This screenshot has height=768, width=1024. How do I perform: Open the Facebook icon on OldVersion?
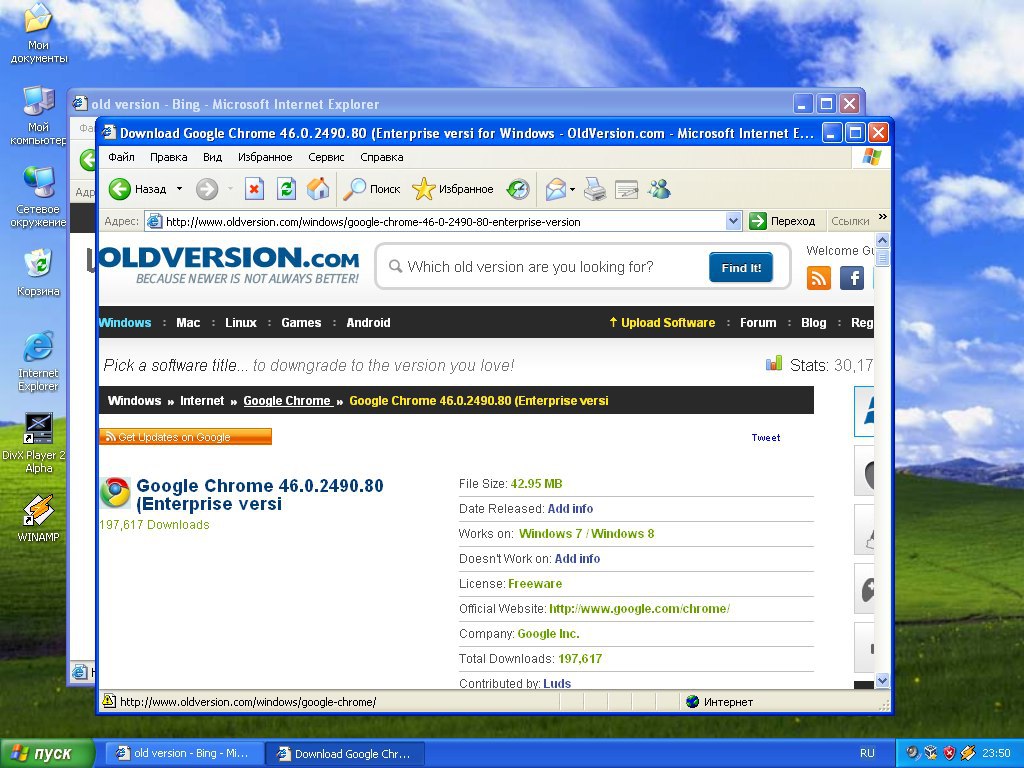[x=852, y=278]
